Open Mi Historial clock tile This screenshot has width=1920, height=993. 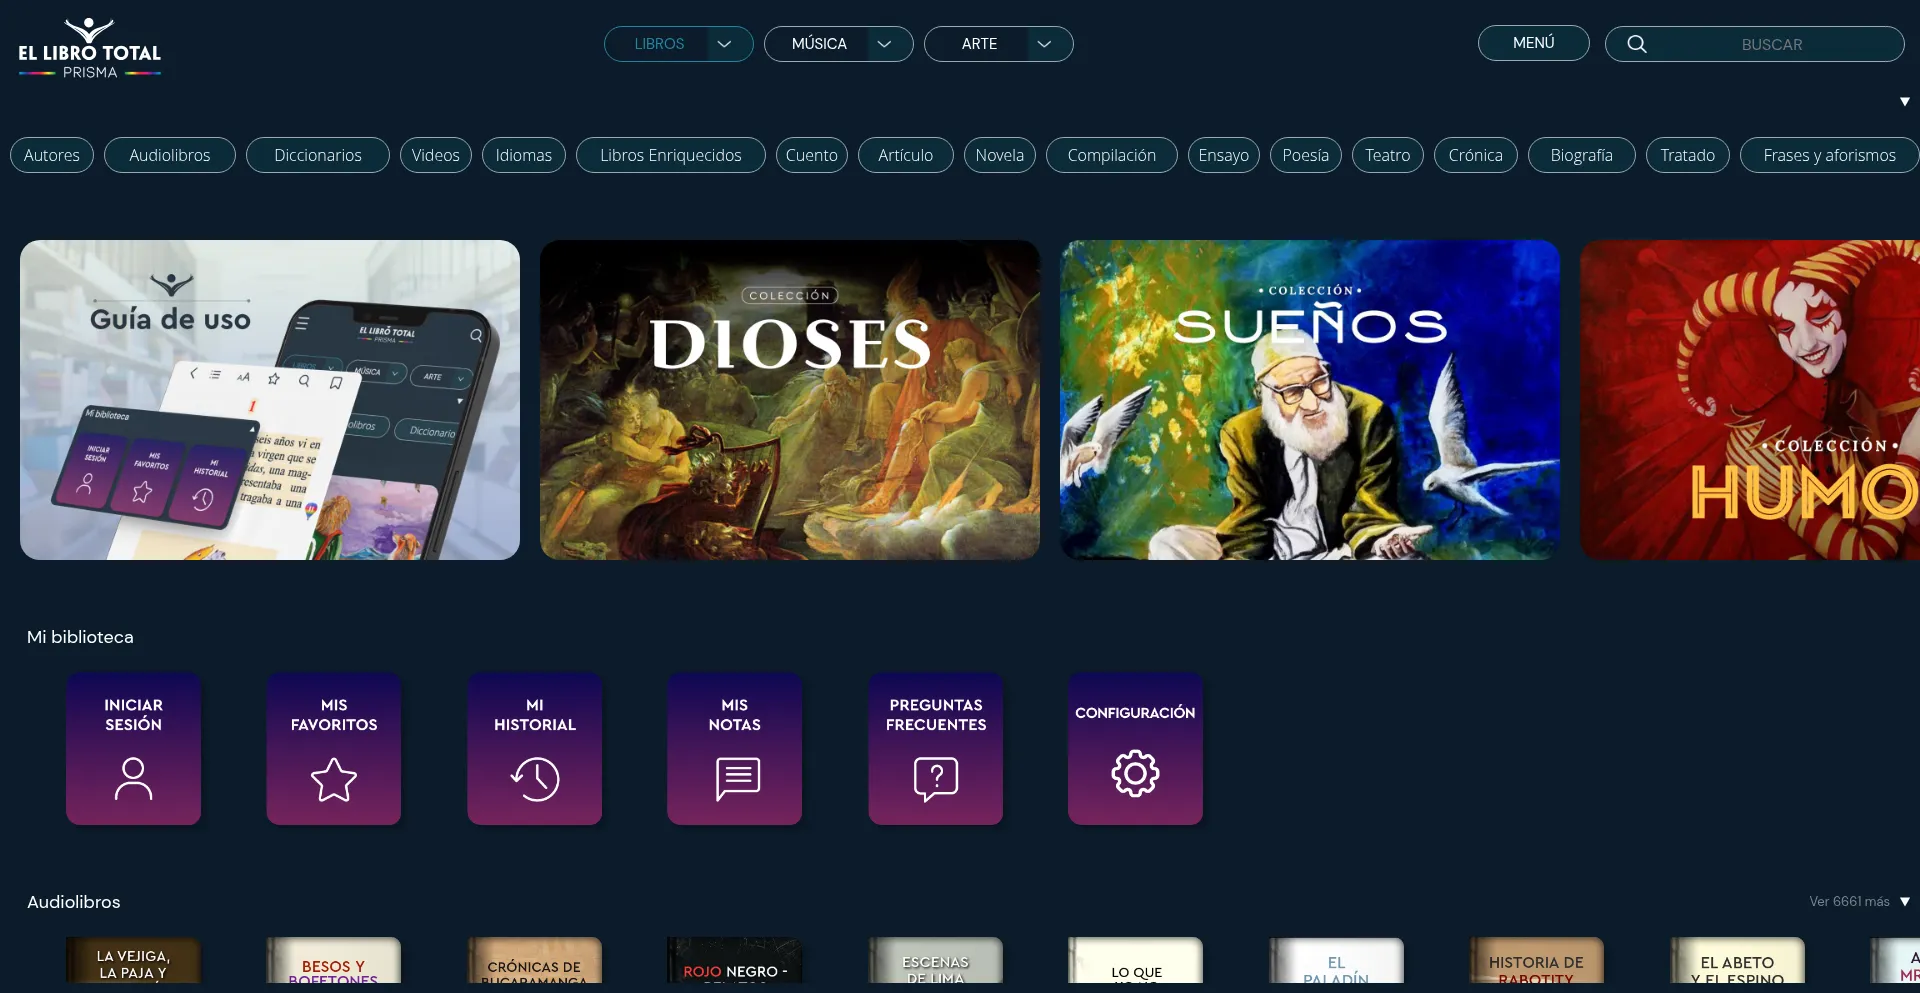(x=535, y=749)
